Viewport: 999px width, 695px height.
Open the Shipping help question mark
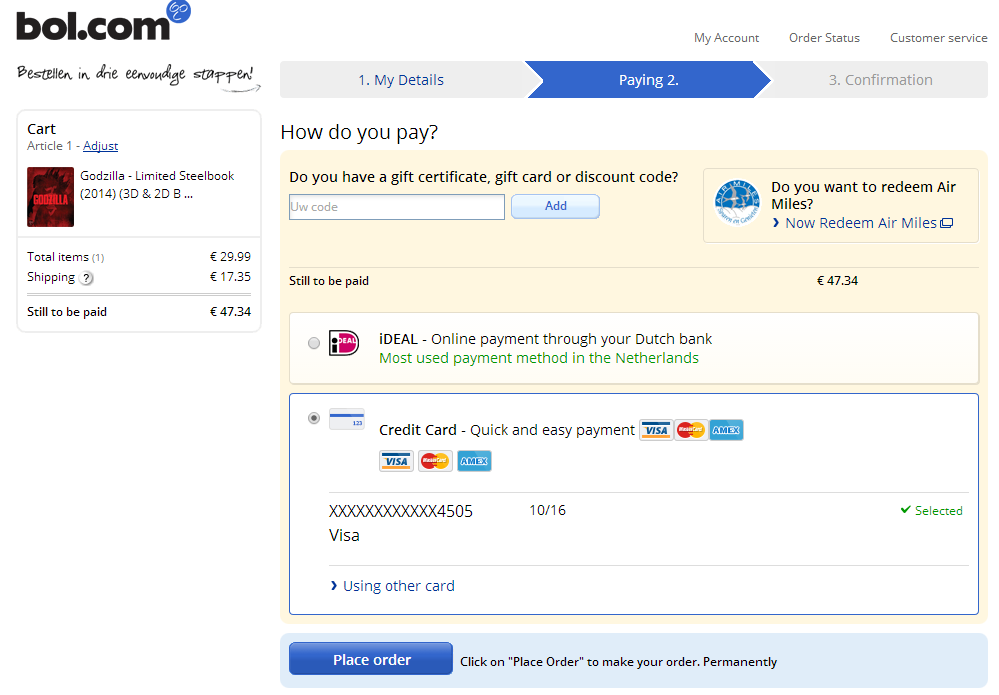pos(87,278)
